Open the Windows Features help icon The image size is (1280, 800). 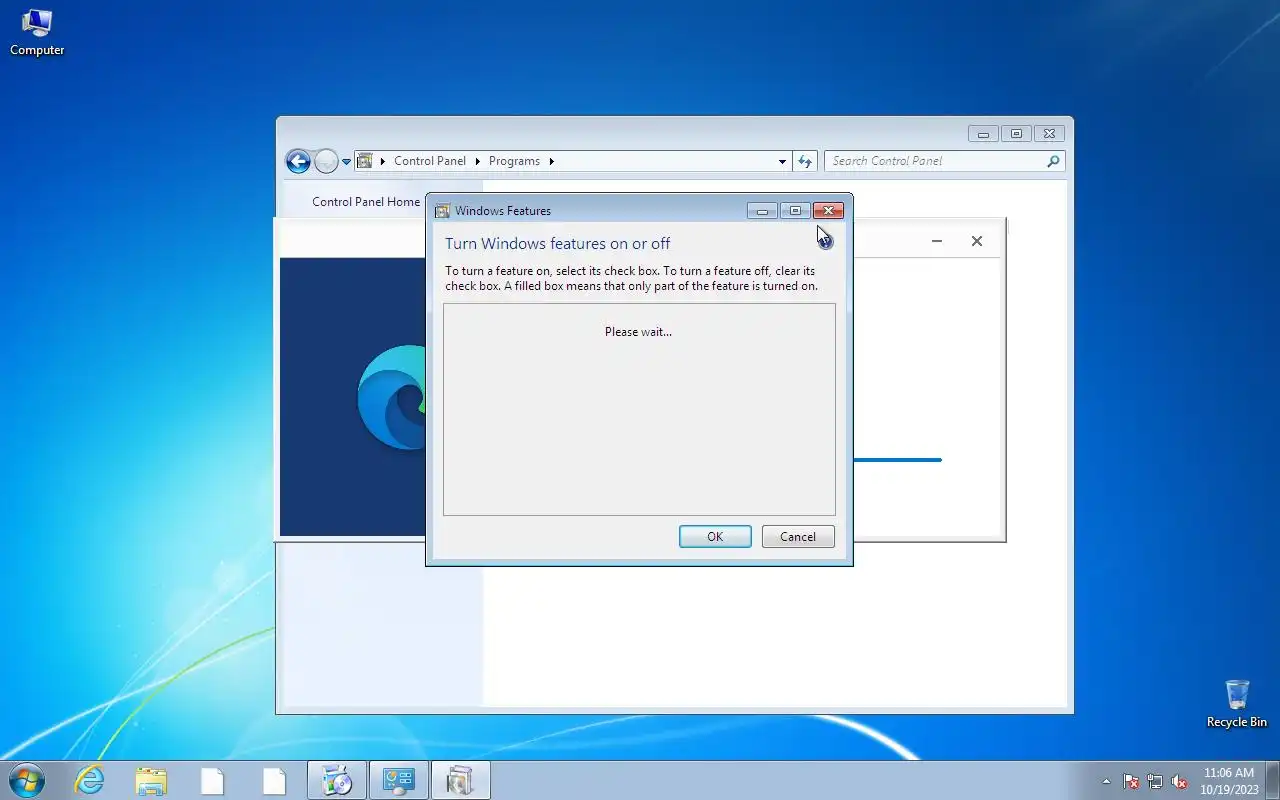[x=826, y=241]
